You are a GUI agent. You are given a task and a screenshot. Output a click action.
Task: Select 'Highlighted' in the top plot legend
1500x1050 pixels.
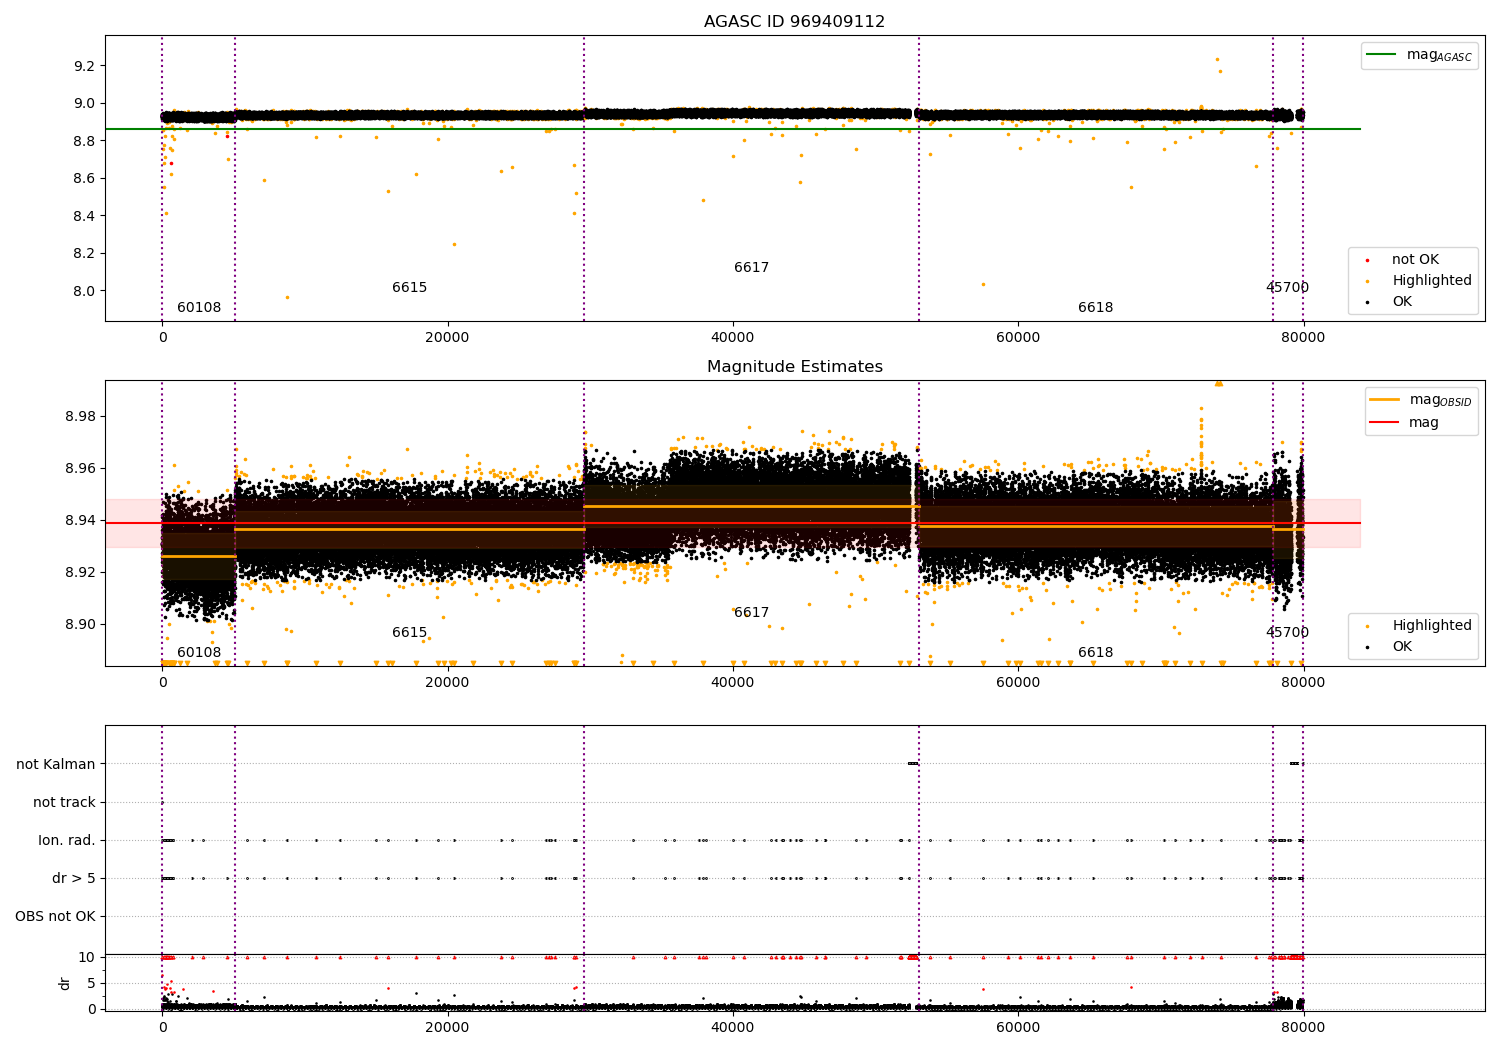[1431, 281]
